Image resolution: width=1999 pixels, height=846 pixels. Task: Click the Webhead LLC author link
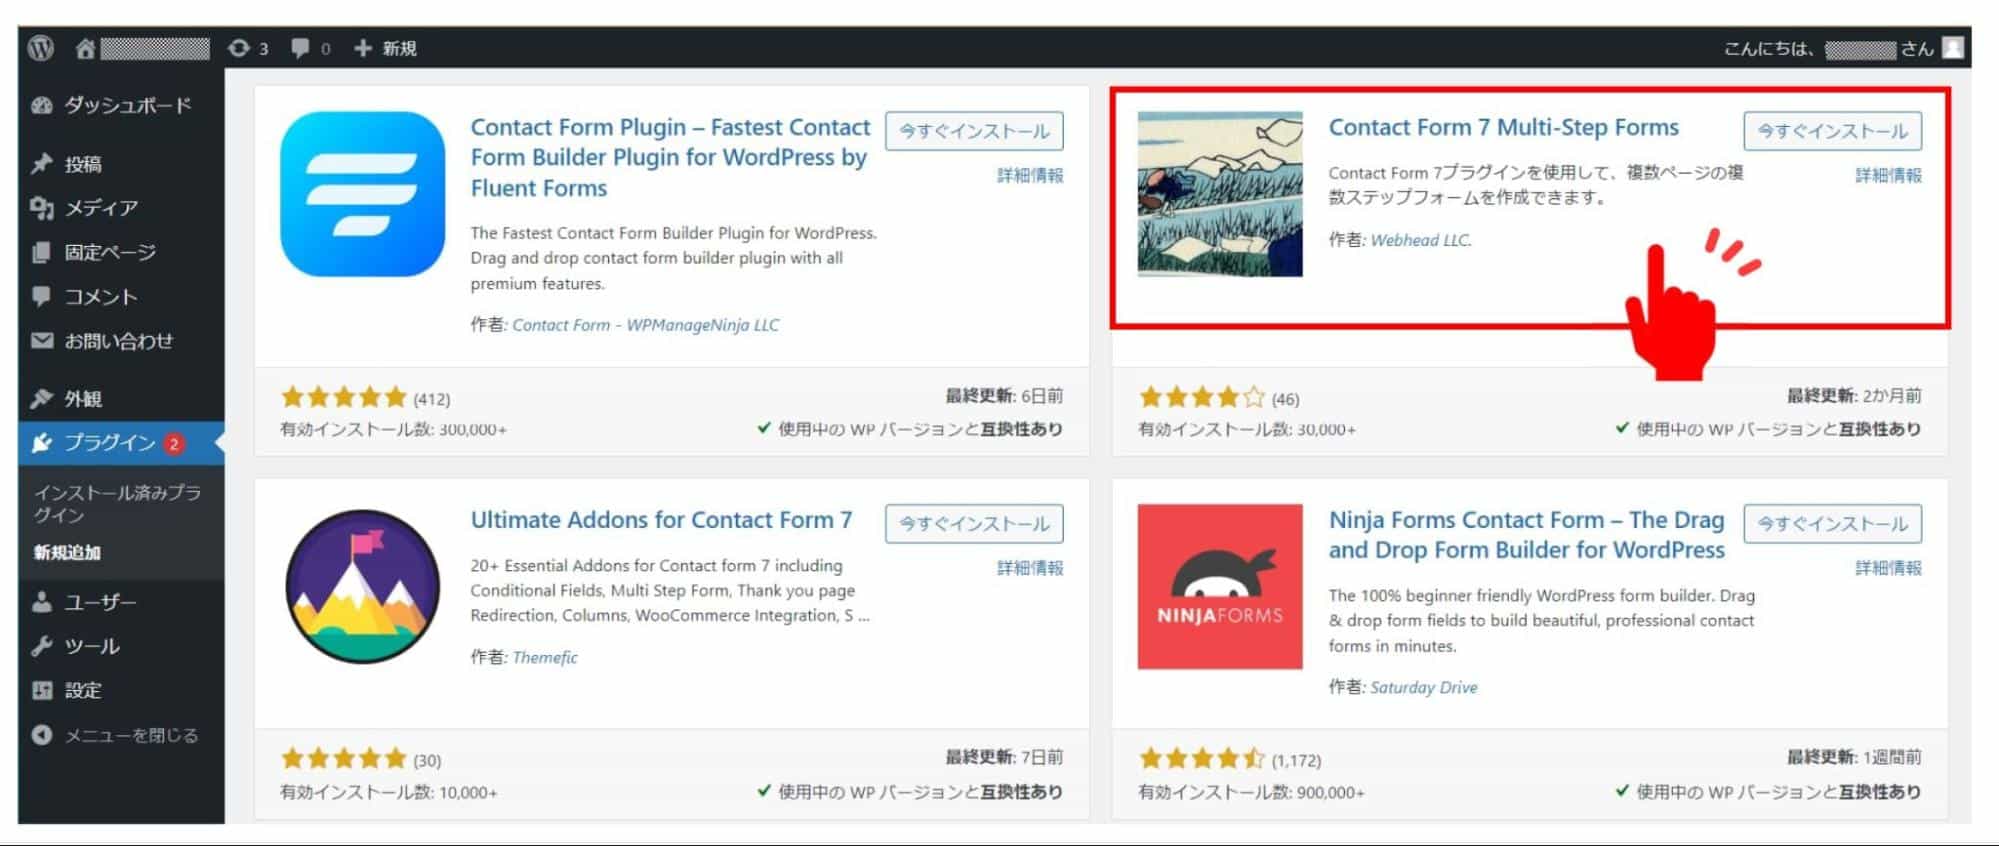1420,240
